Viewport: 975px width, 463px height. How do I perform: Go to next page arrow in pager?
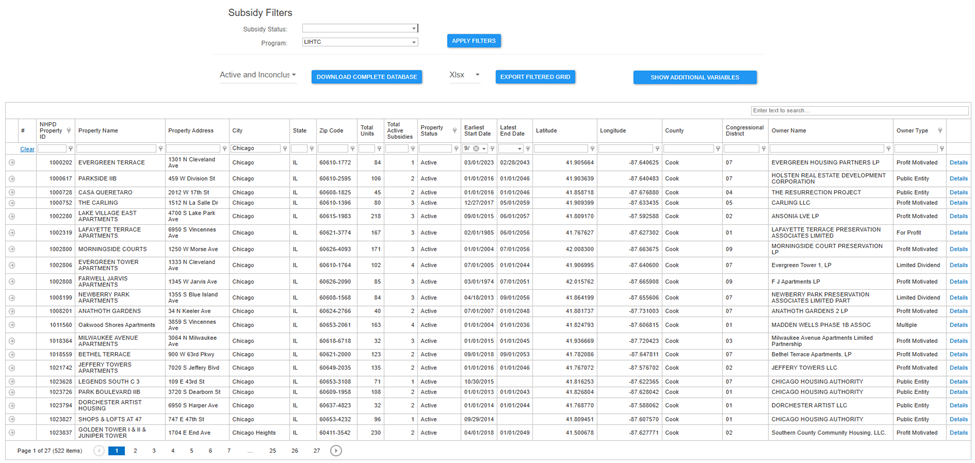point(336,451)
